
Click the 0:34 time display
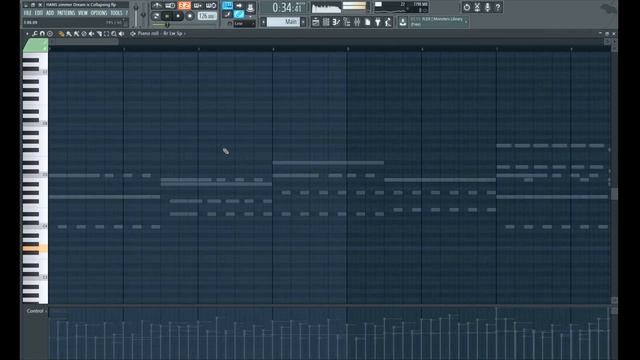click(288, 7)
